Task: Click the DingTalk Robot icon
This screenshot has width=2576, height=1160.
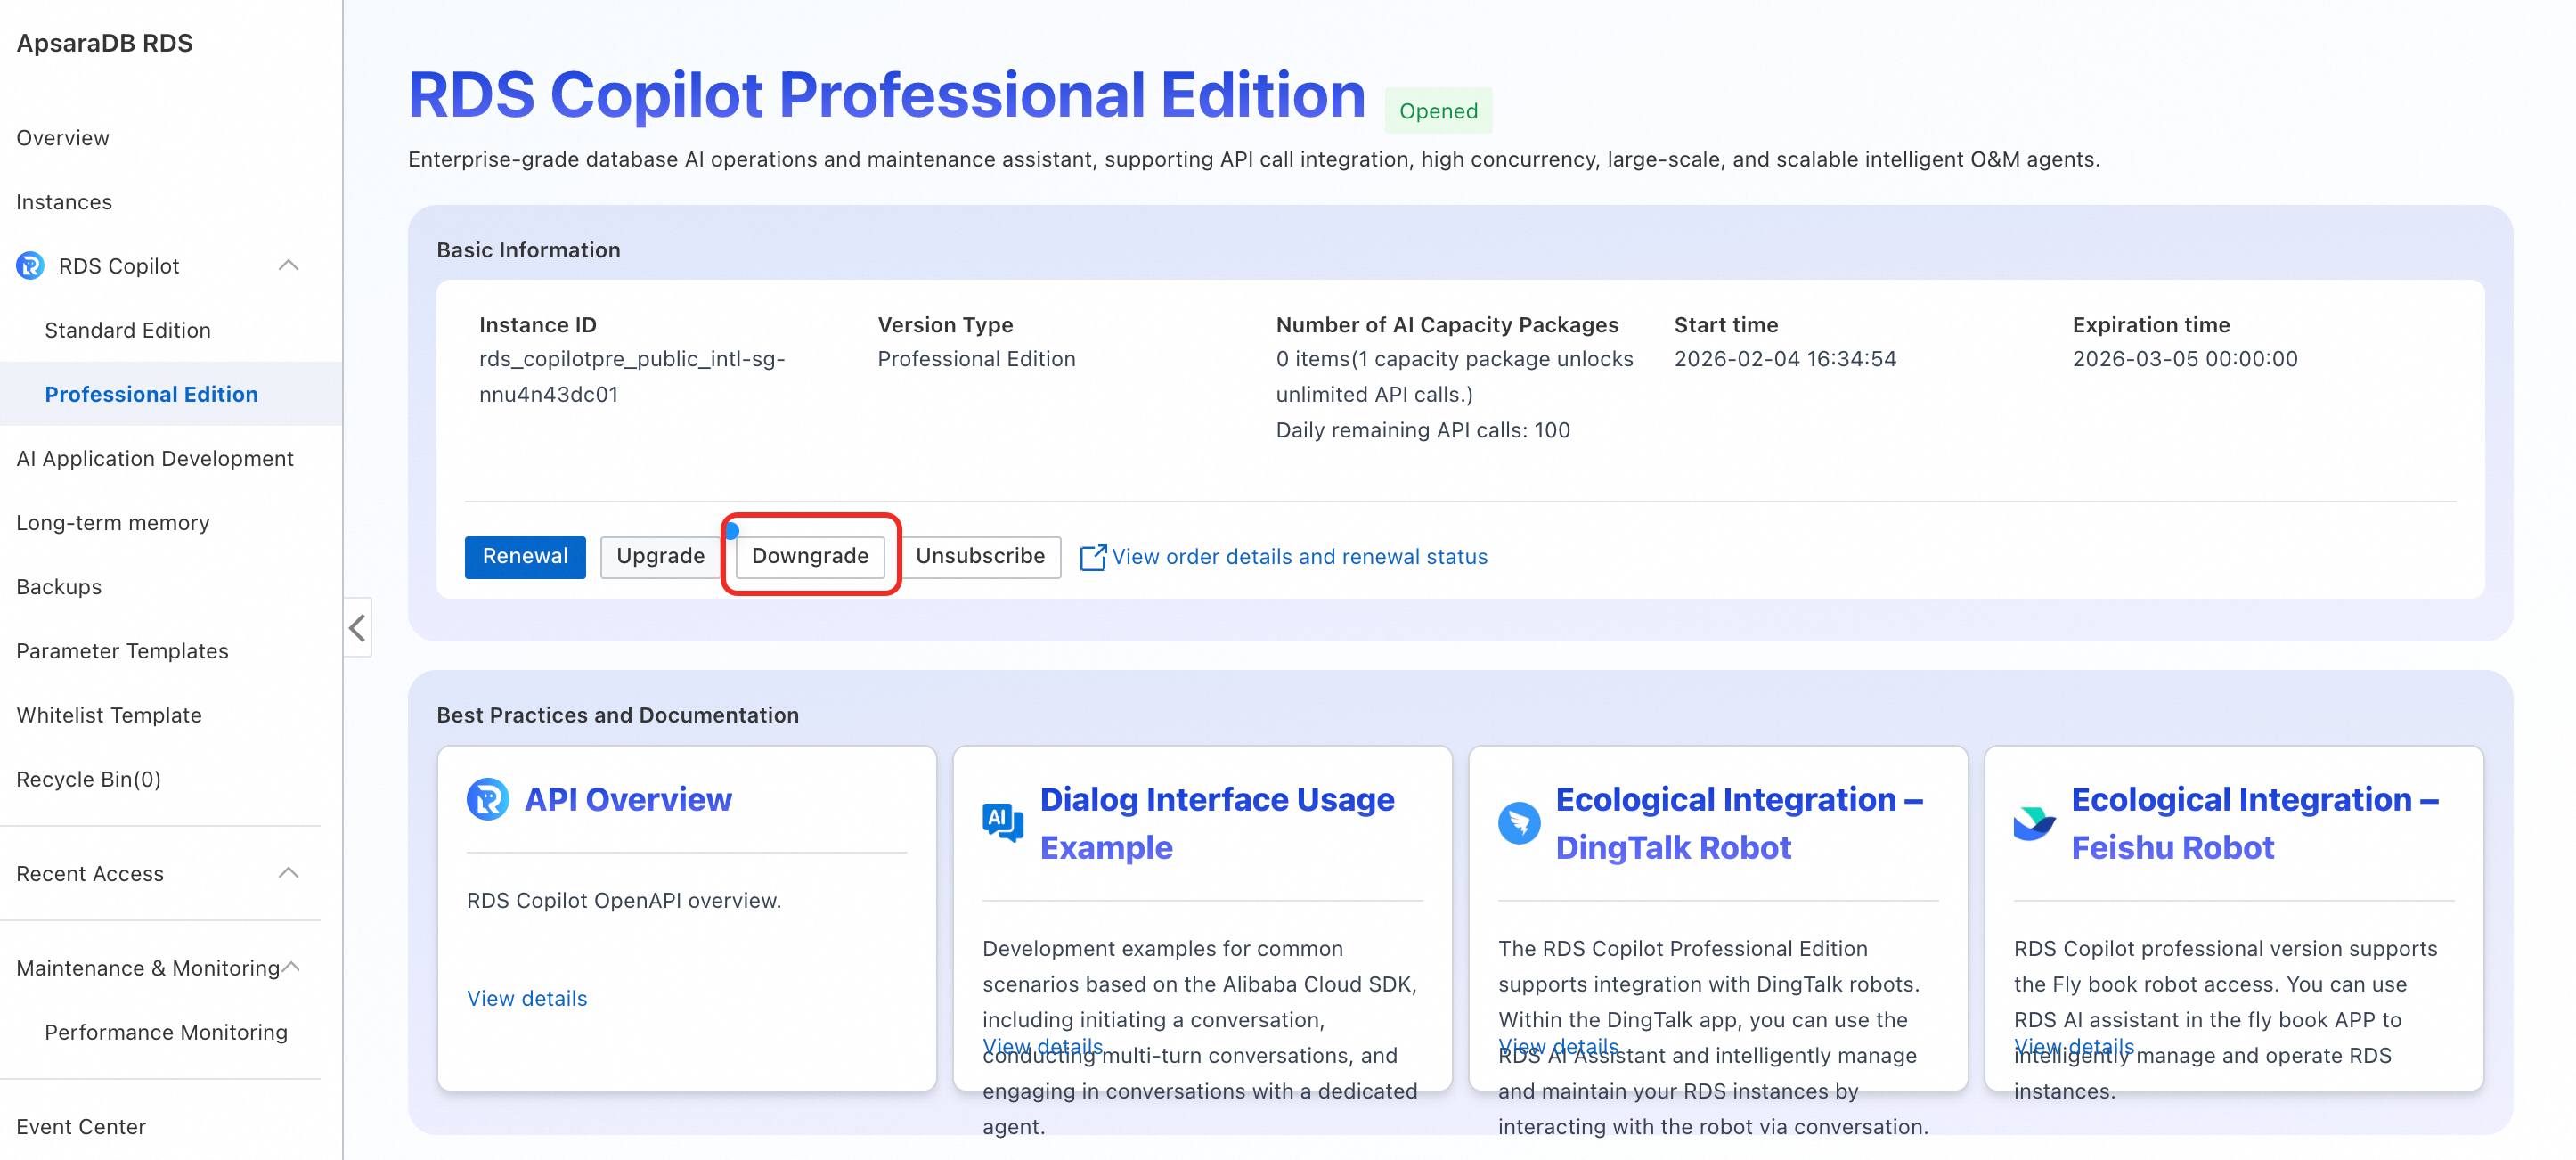Action: click(x=1518, y=823)
